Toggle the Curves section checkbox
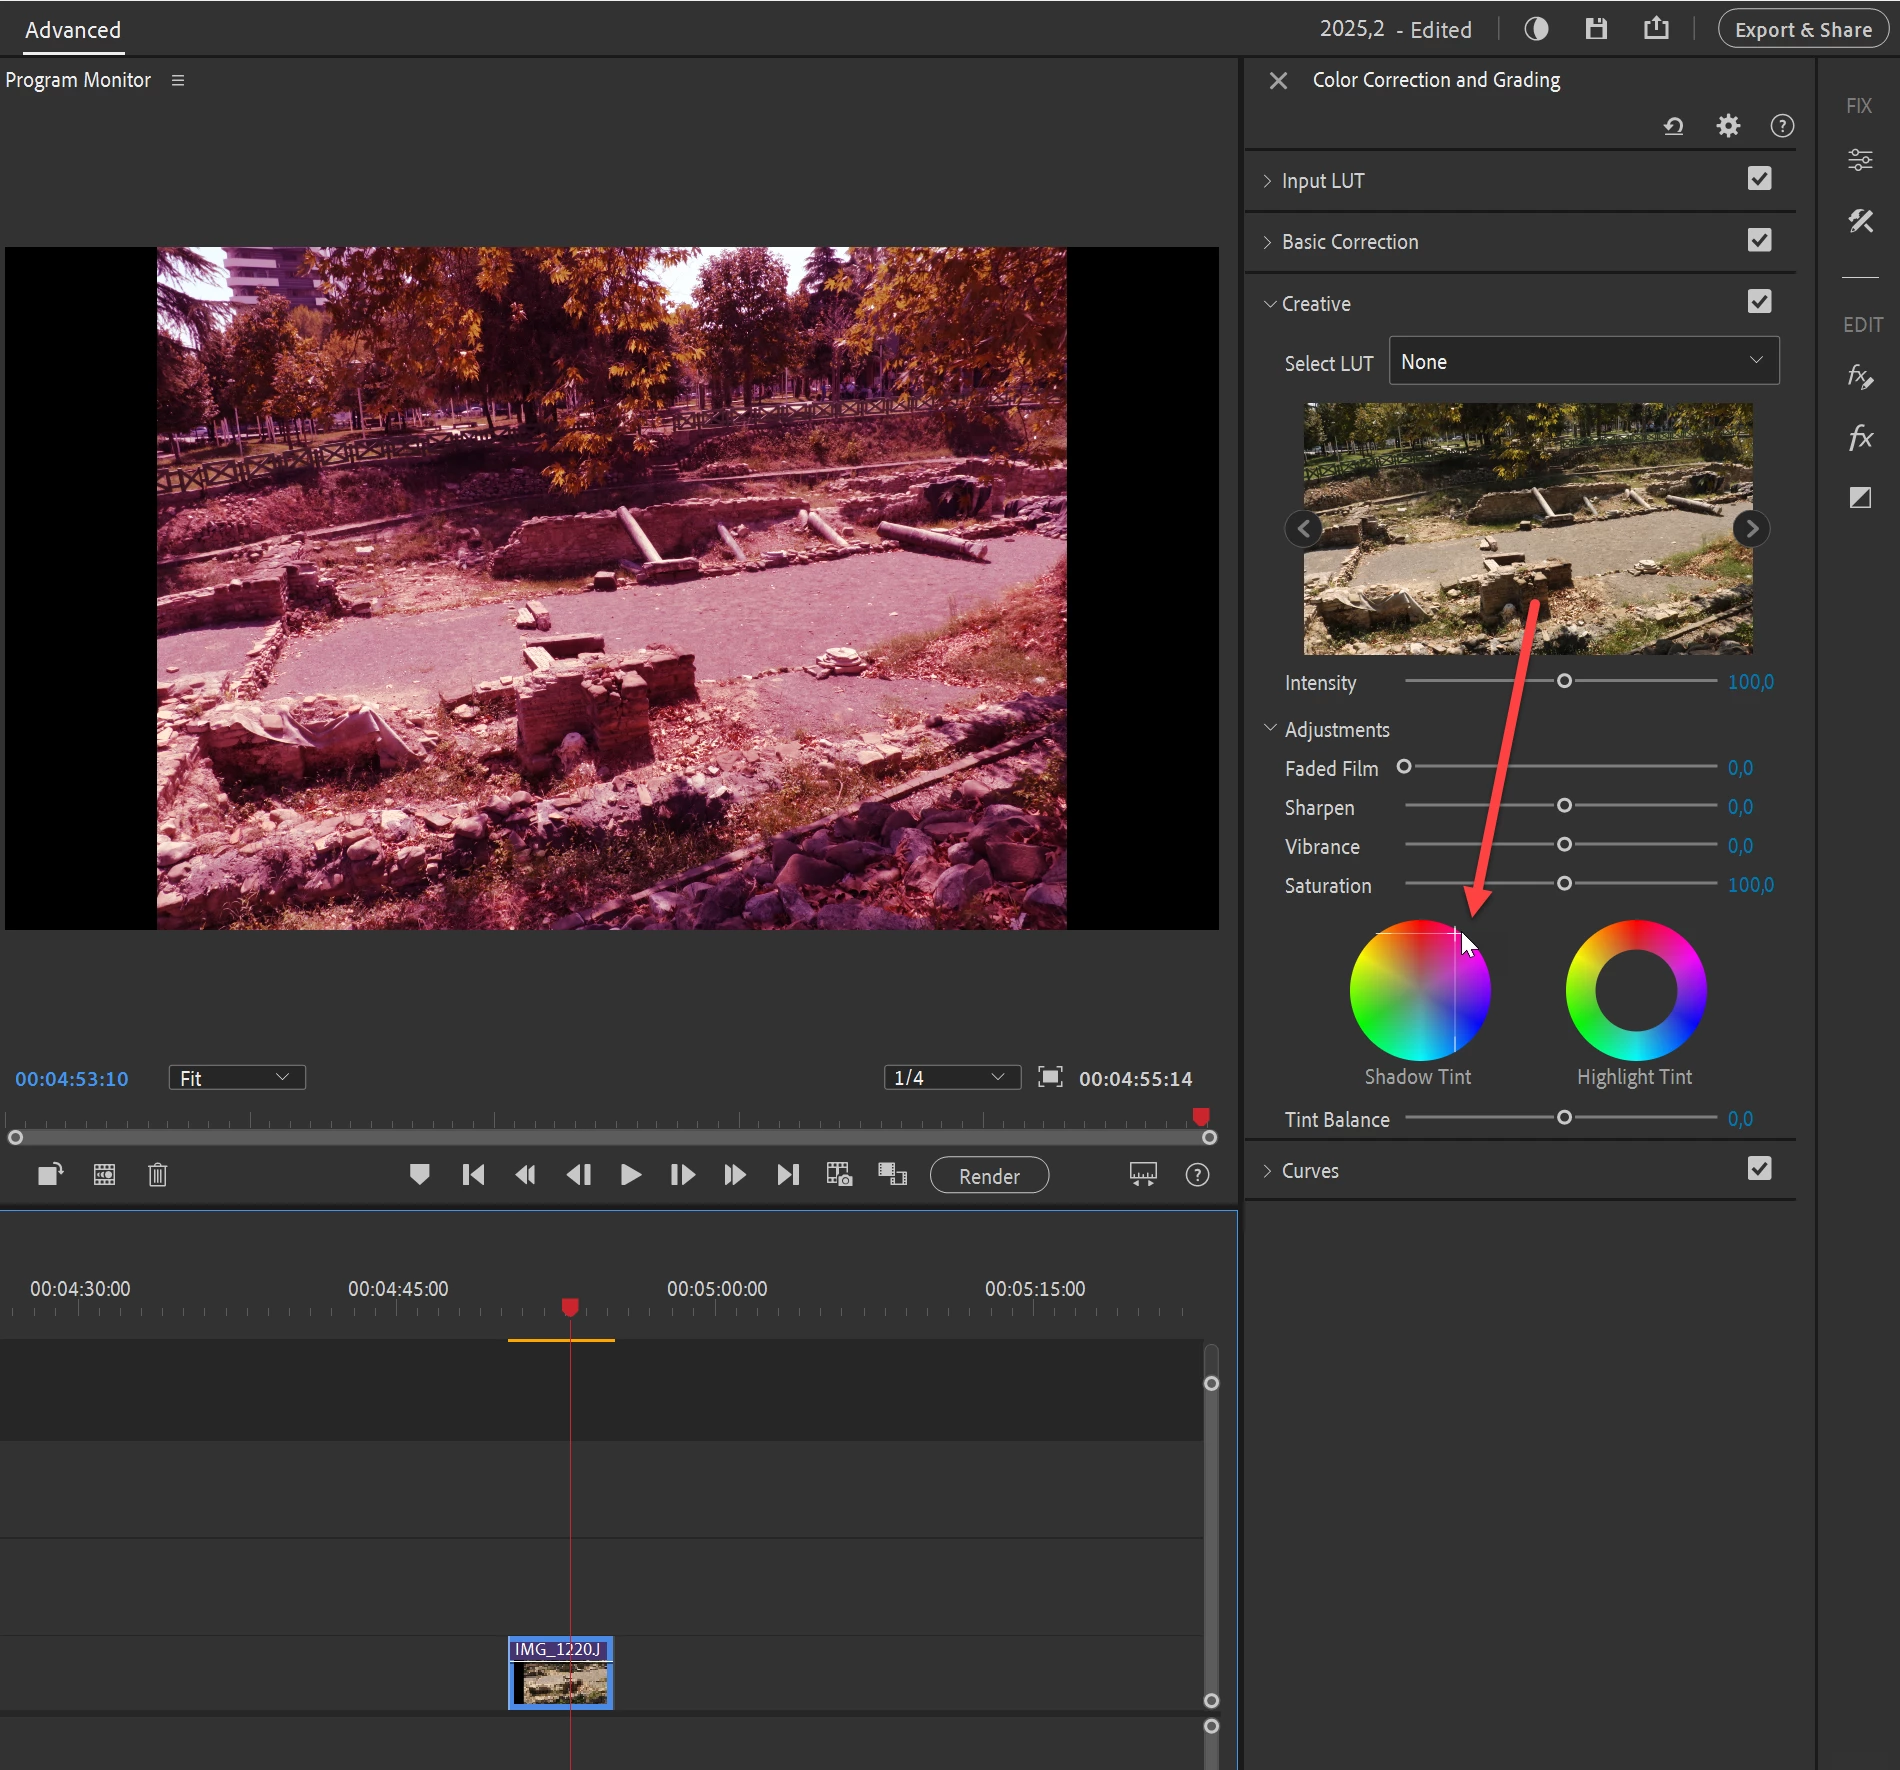This screenshot has width=1900, height=1770. coord(1759,1169)
